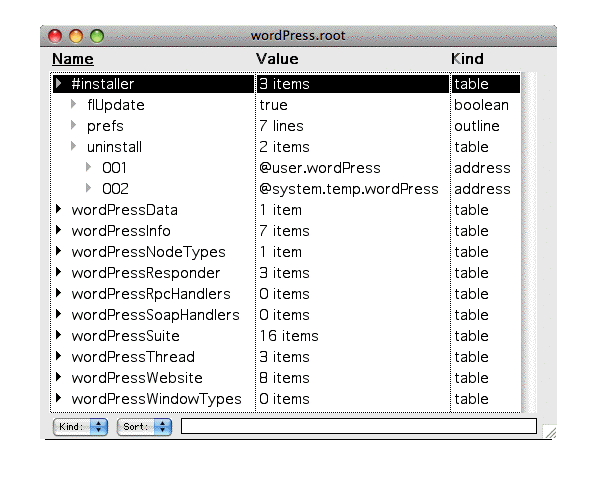Click the value "true" for flUpdate

click(x=273, y=105)
